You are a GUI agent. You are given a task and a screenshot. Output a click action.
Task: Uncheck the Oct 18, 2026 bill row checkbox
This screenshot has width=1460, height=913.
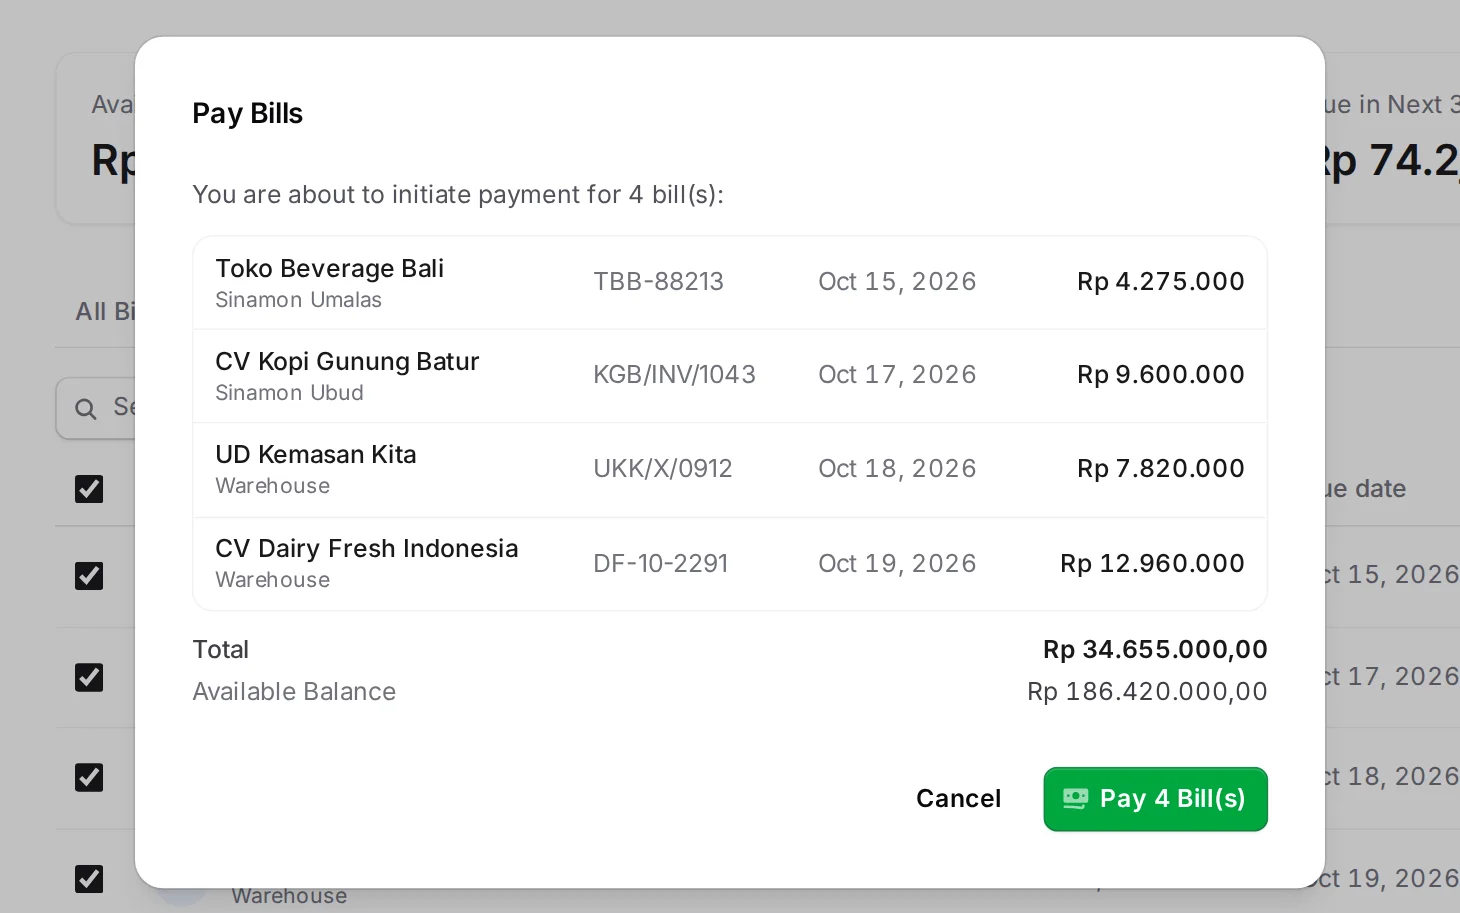[89, 777]
